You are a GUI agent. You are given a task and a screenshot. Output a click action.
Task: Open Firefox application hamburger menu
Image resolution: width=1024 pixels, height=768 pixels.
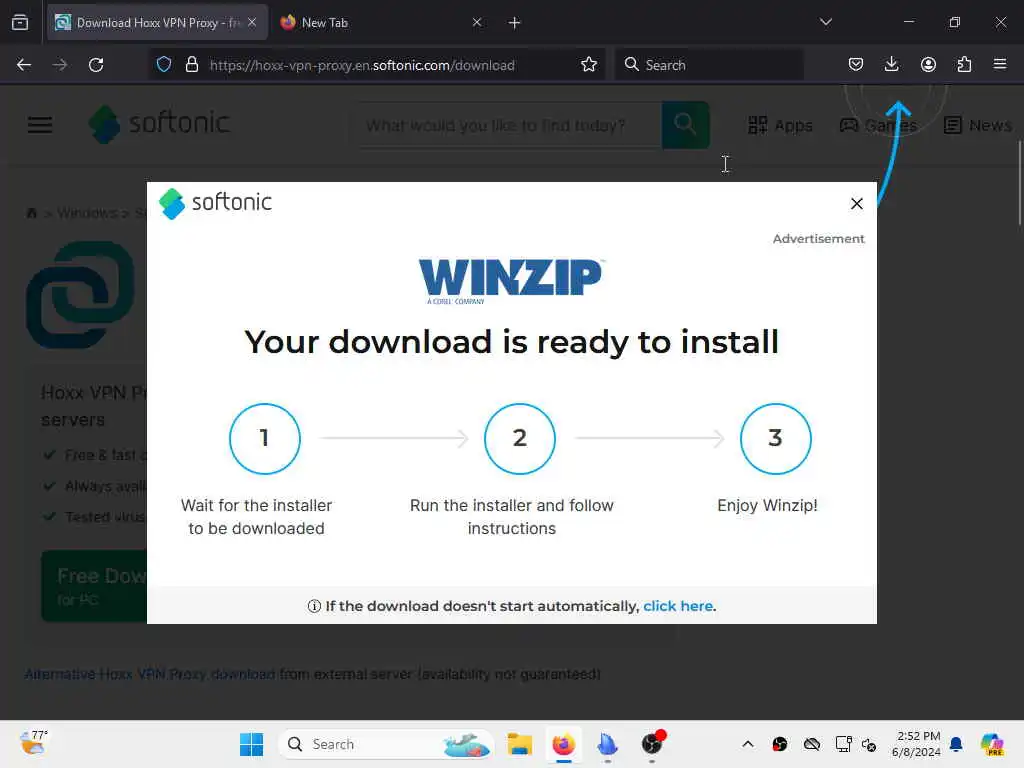[1000, 64]
